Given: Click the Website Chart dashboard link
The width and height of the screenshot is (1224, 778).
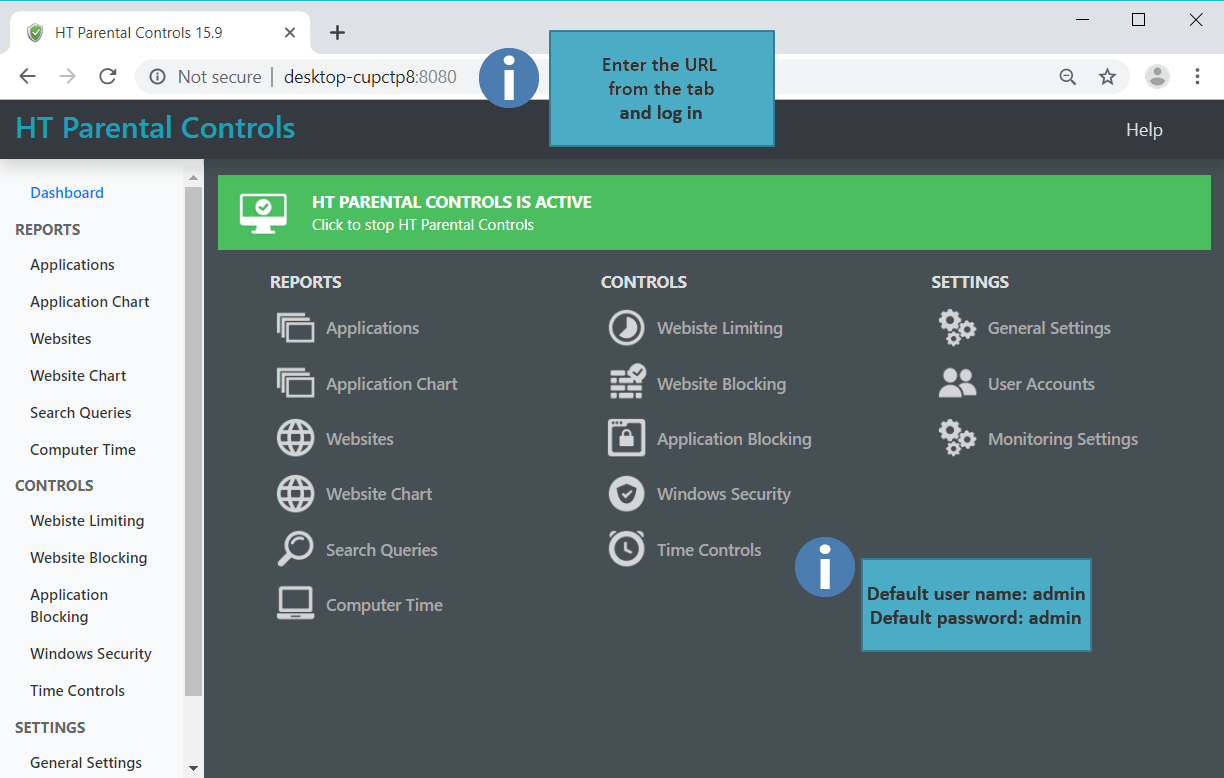Looking at the screenshot, I should pos(379,494).
